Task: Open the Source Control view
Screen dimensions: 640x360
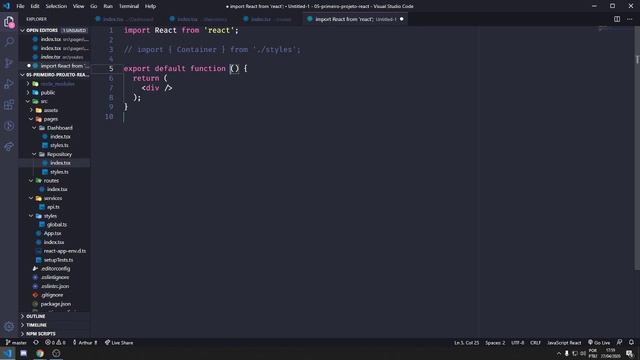Action: coord(9,63)
